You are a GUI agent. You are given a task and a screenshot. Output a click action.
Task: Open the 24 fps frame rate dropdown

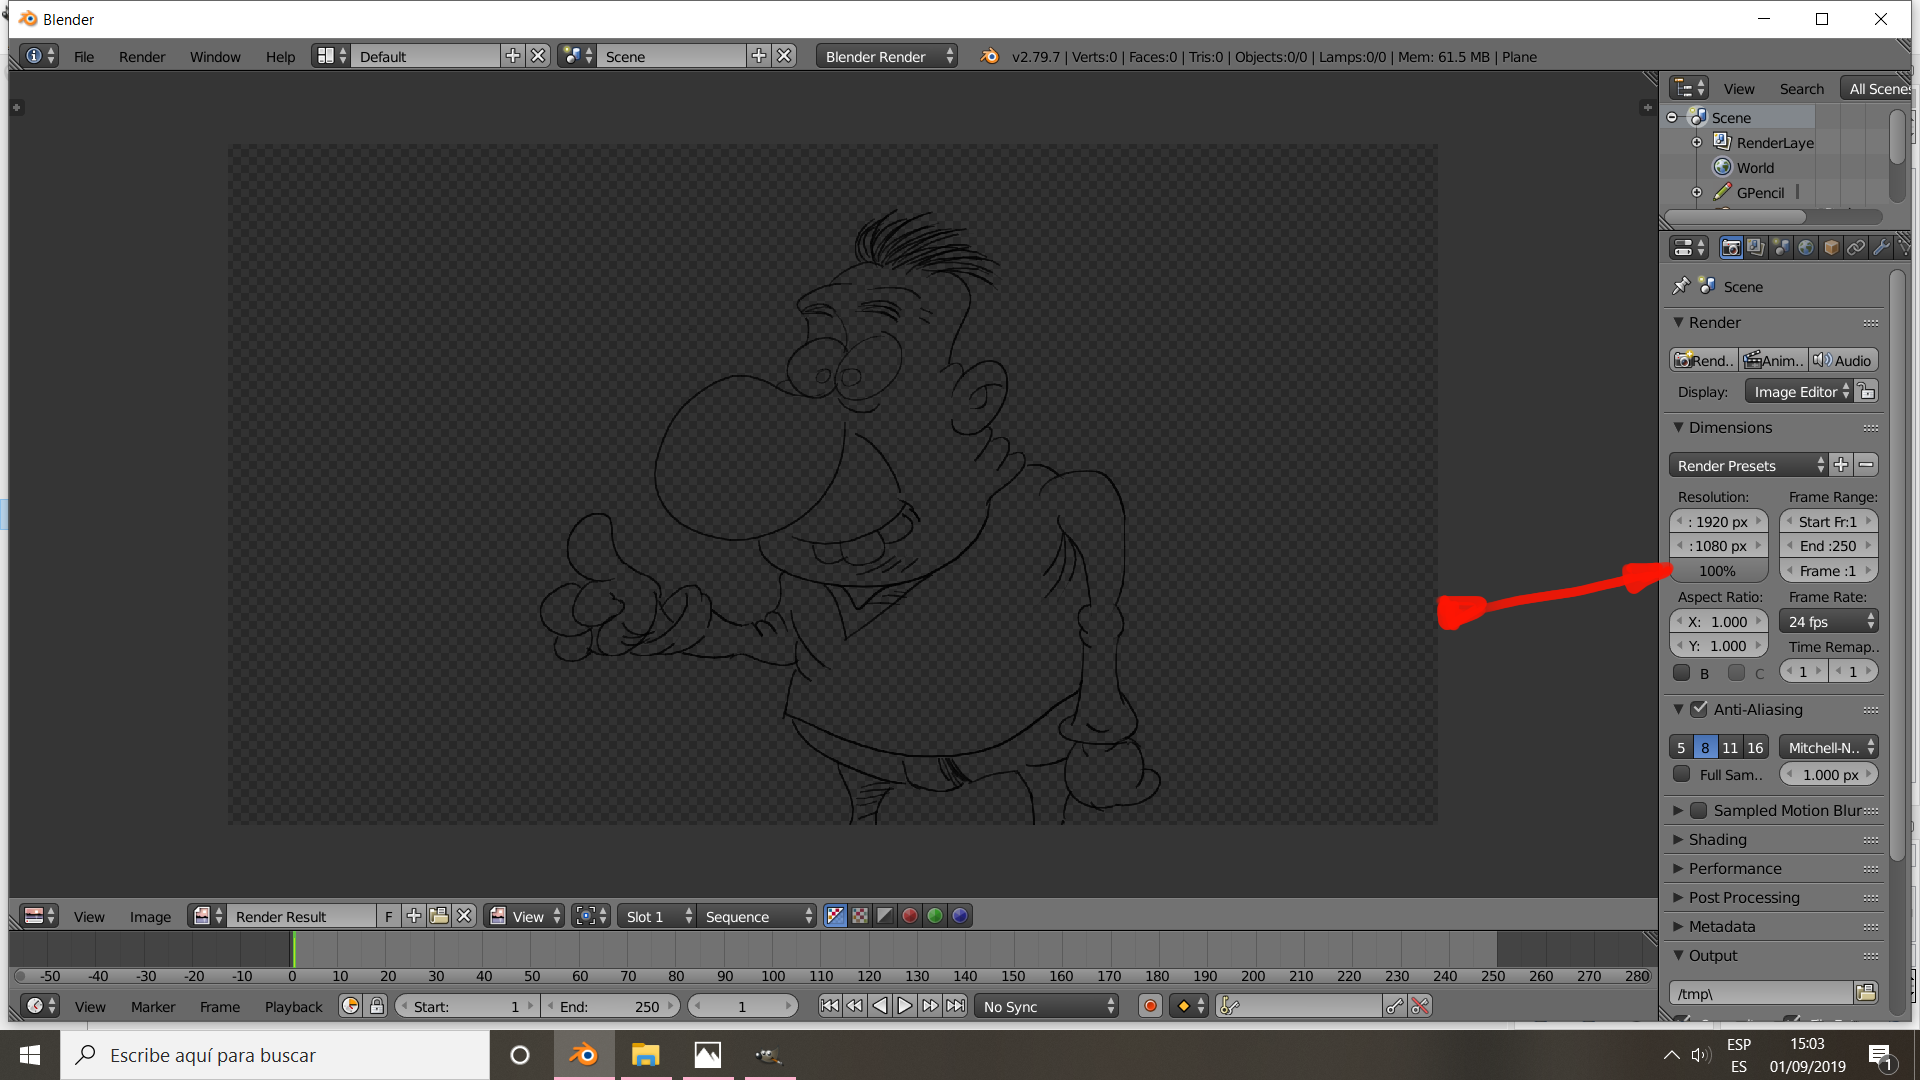coord(1828,621)
